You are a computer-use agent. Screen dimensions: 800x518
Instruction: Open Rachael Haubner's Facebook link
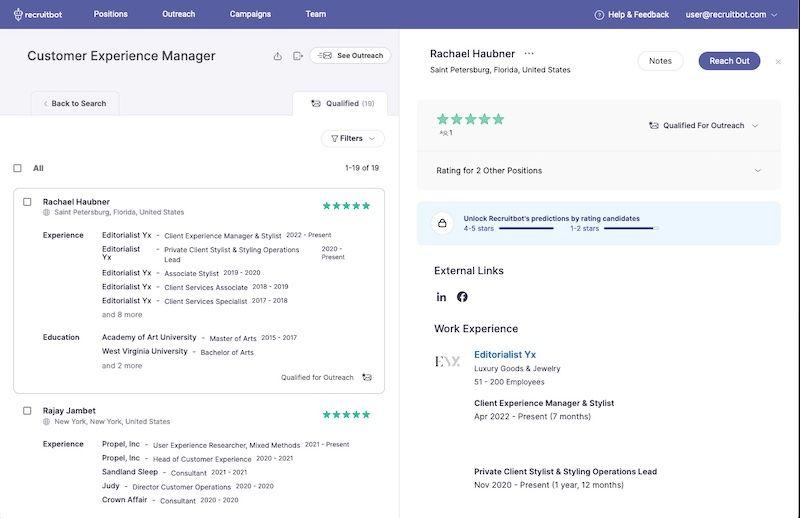462,297
